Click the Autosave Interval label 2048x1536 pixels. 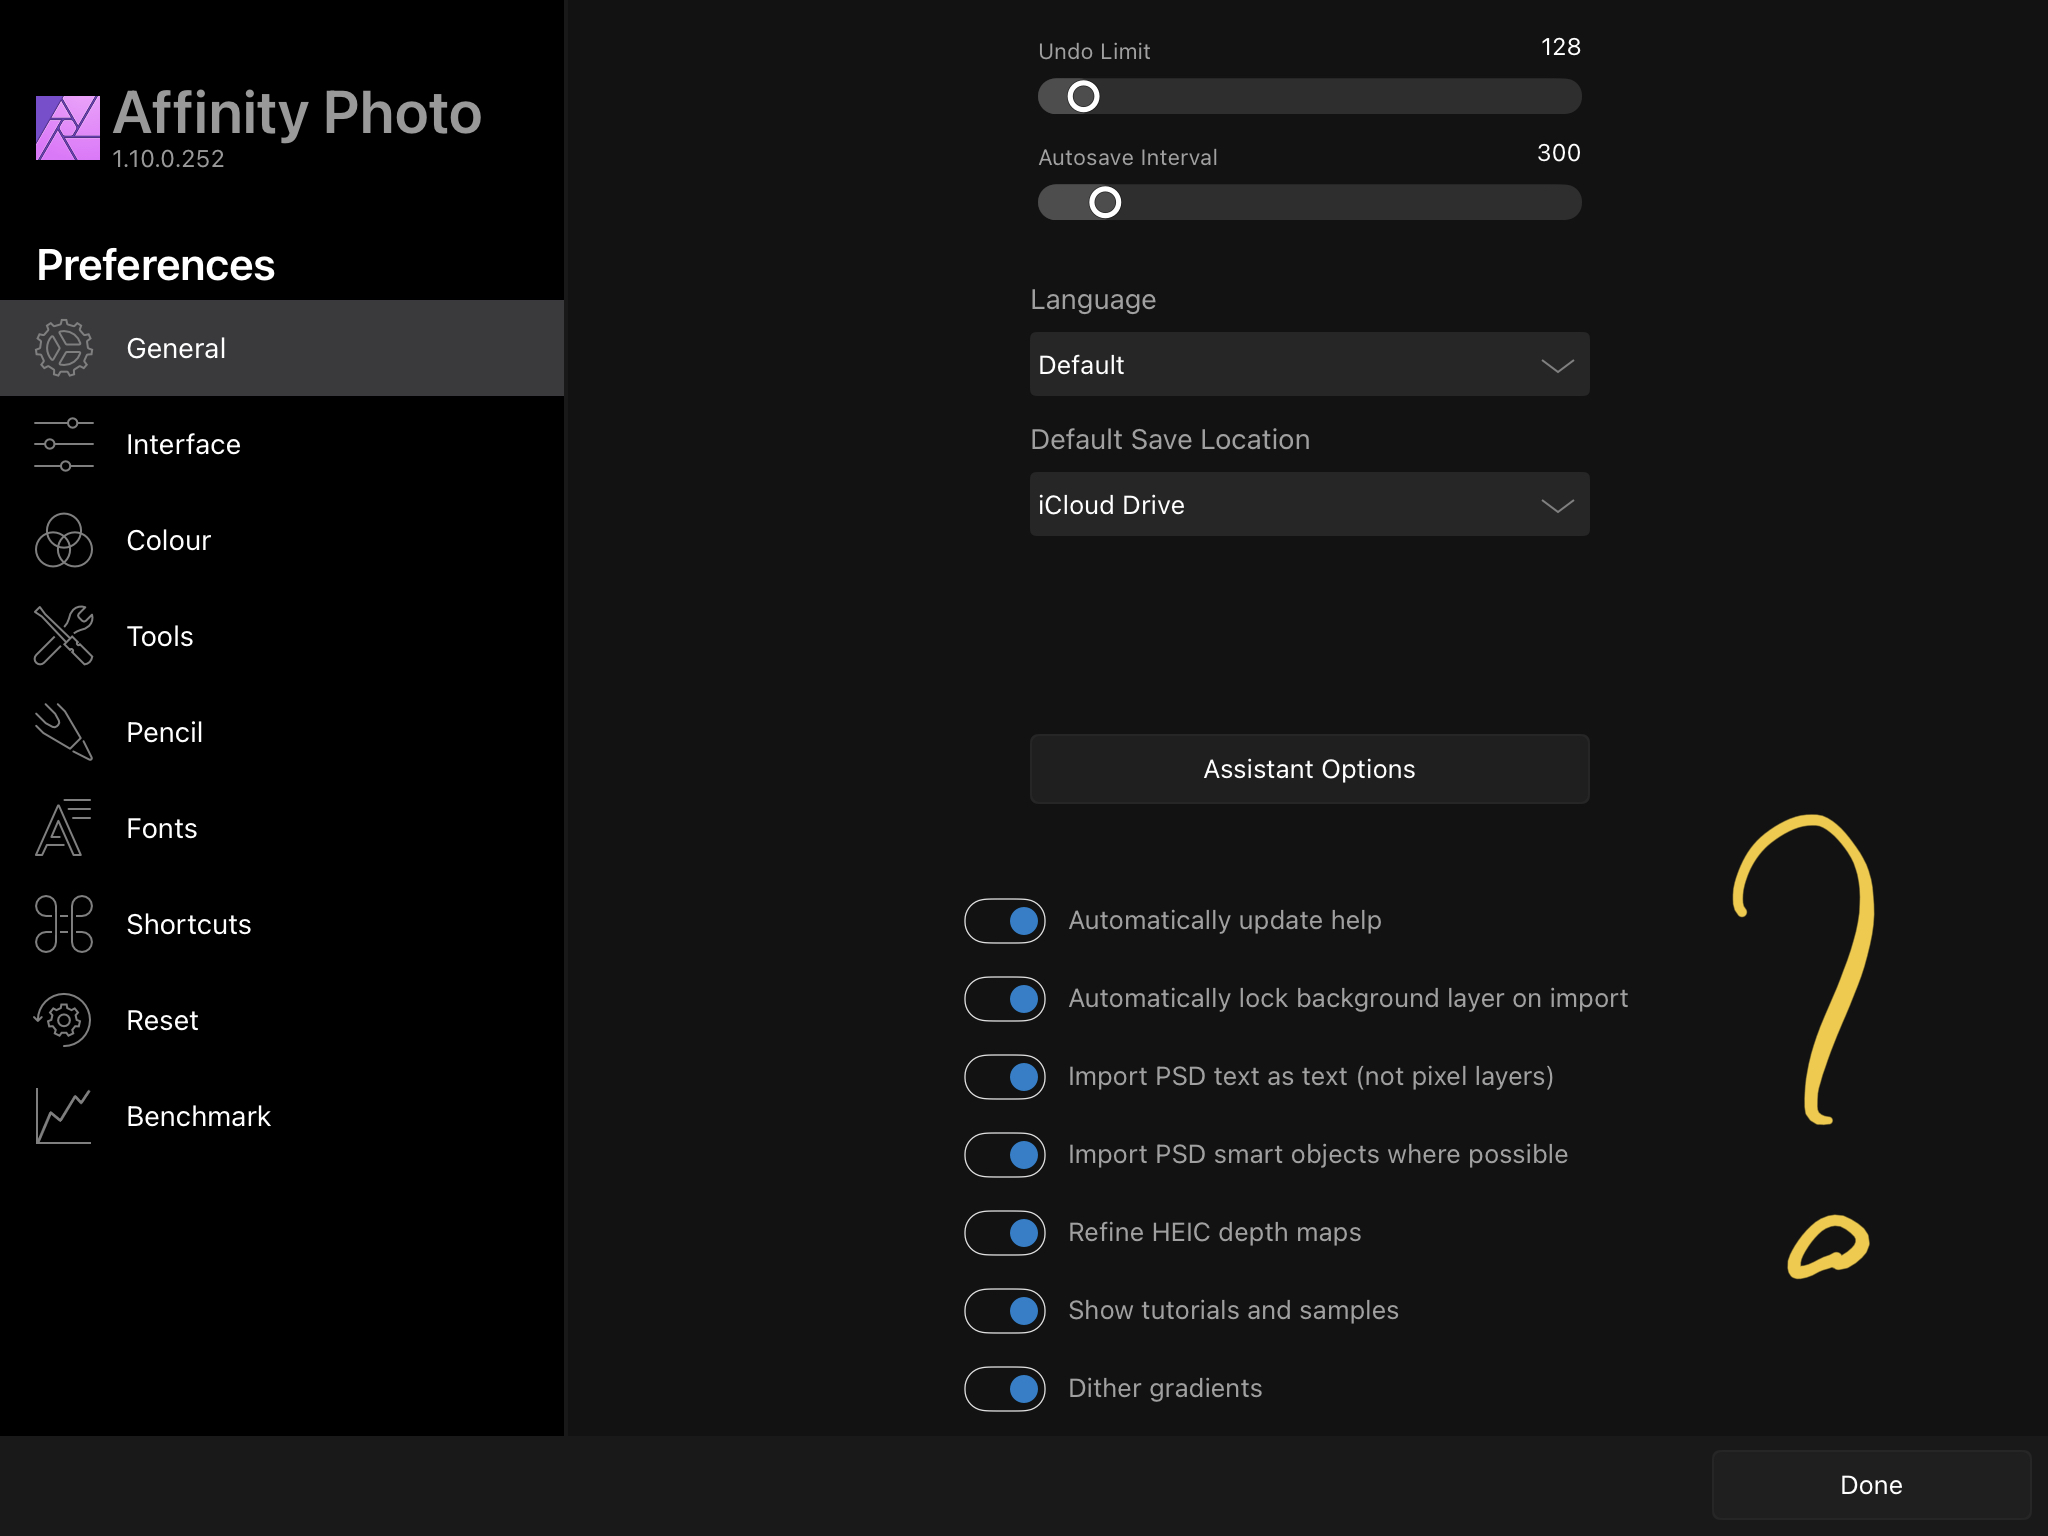click(1128, 157)
